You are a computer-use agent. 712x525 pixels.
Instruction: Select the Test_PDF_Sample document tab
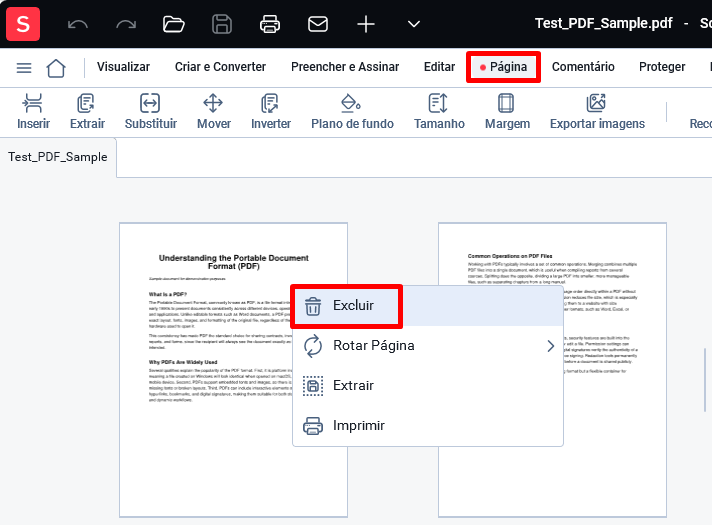(x=58, y=157)
